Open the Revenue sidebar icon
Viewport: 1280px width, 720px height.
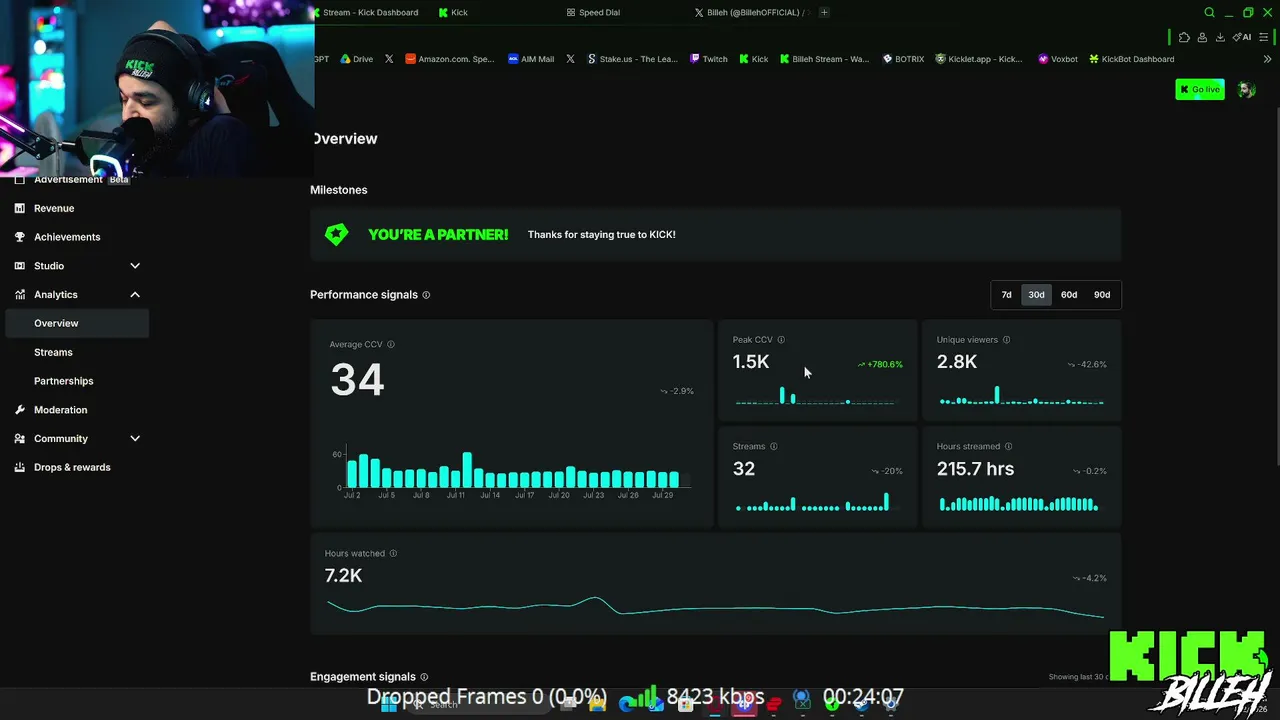[x=20, y=208]
